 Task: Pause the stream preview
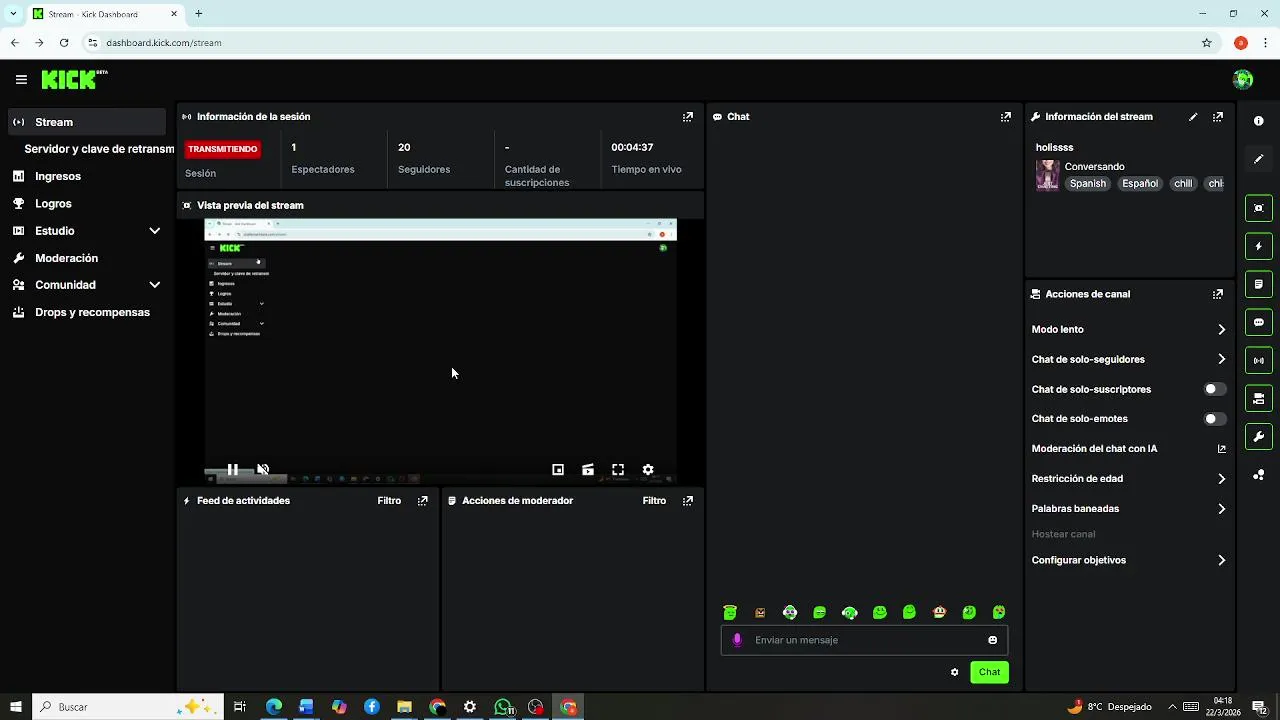pyautogui.click(x=232, y=469)
